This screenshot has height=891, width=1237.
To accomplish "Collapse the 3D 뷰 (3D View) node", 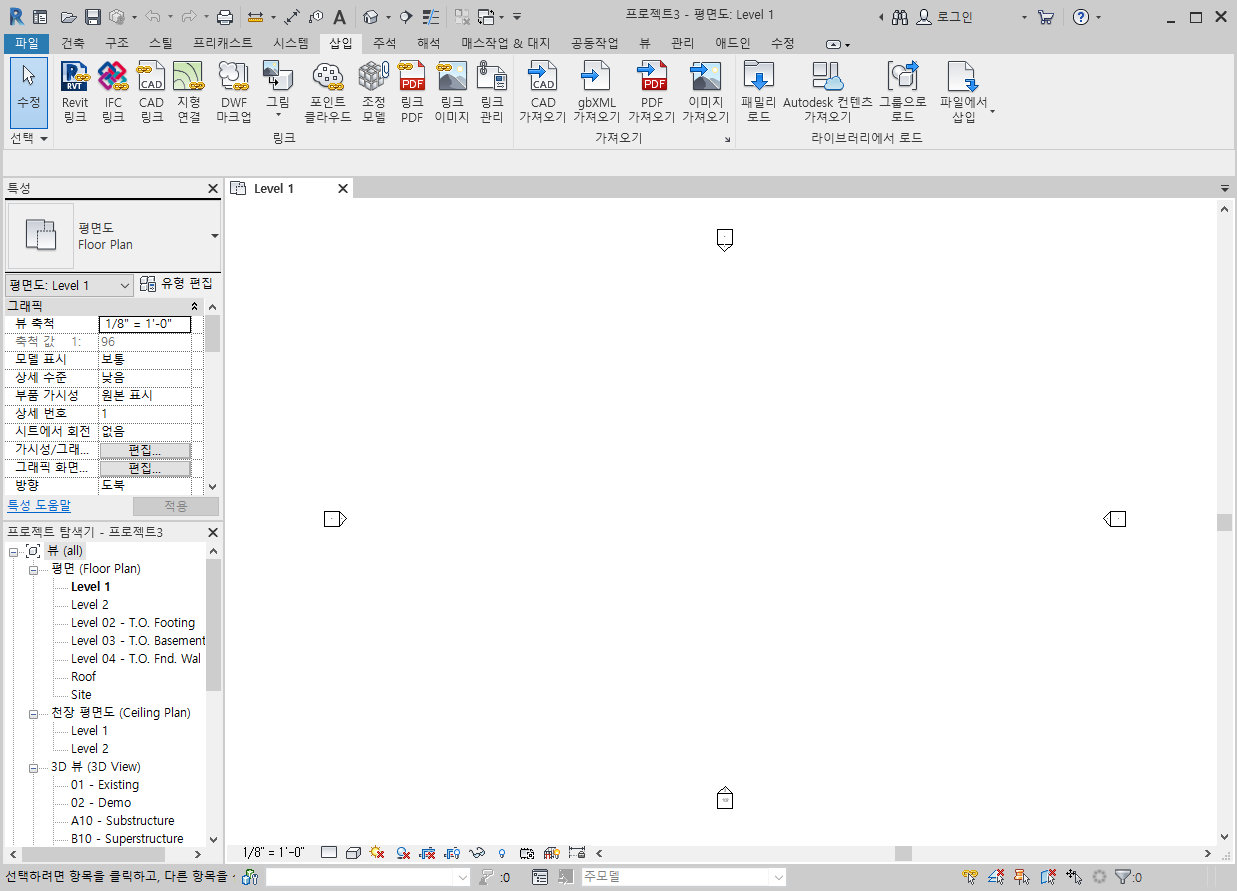I will point(33,767).
